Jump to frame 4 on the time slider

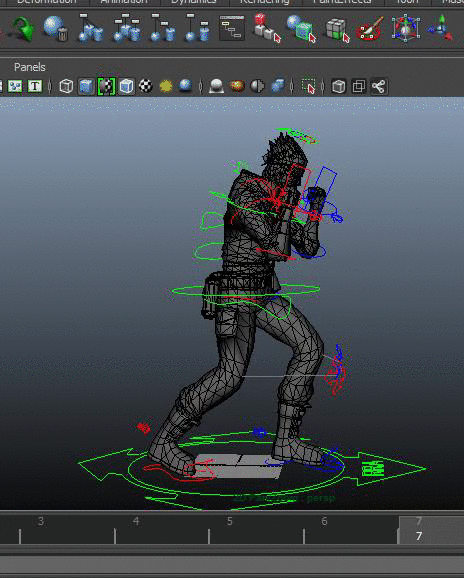click(x=136, y=521)
